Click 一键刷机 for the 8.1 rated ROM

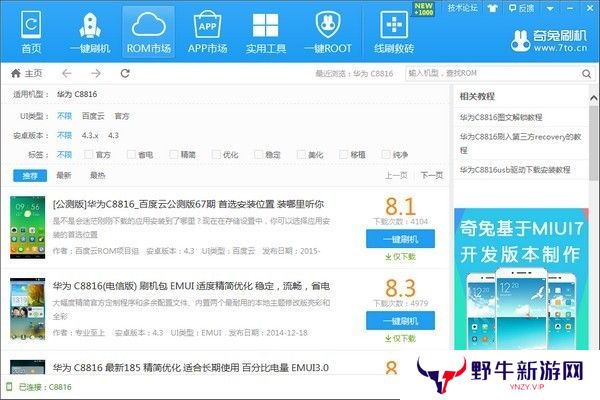(400, 239)
